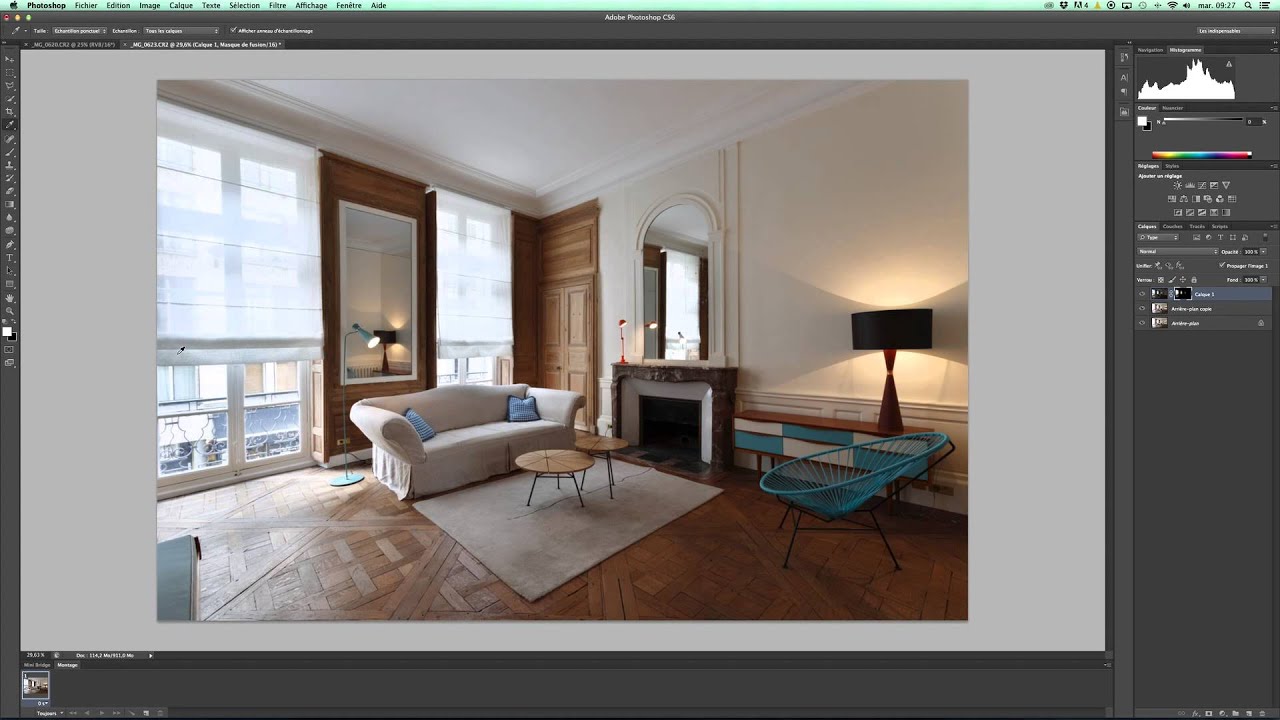The width and height of the screenshot is (1280, 720).
Task: Open the blend mode Normal dropdown
Action: 1178,252
